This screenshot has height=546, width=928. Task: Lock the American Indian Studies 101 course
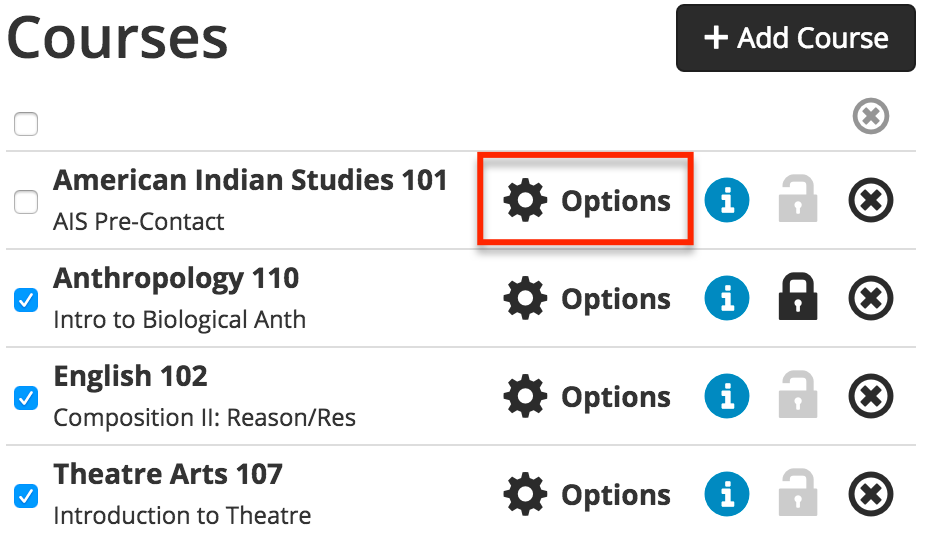click(798, 198)
